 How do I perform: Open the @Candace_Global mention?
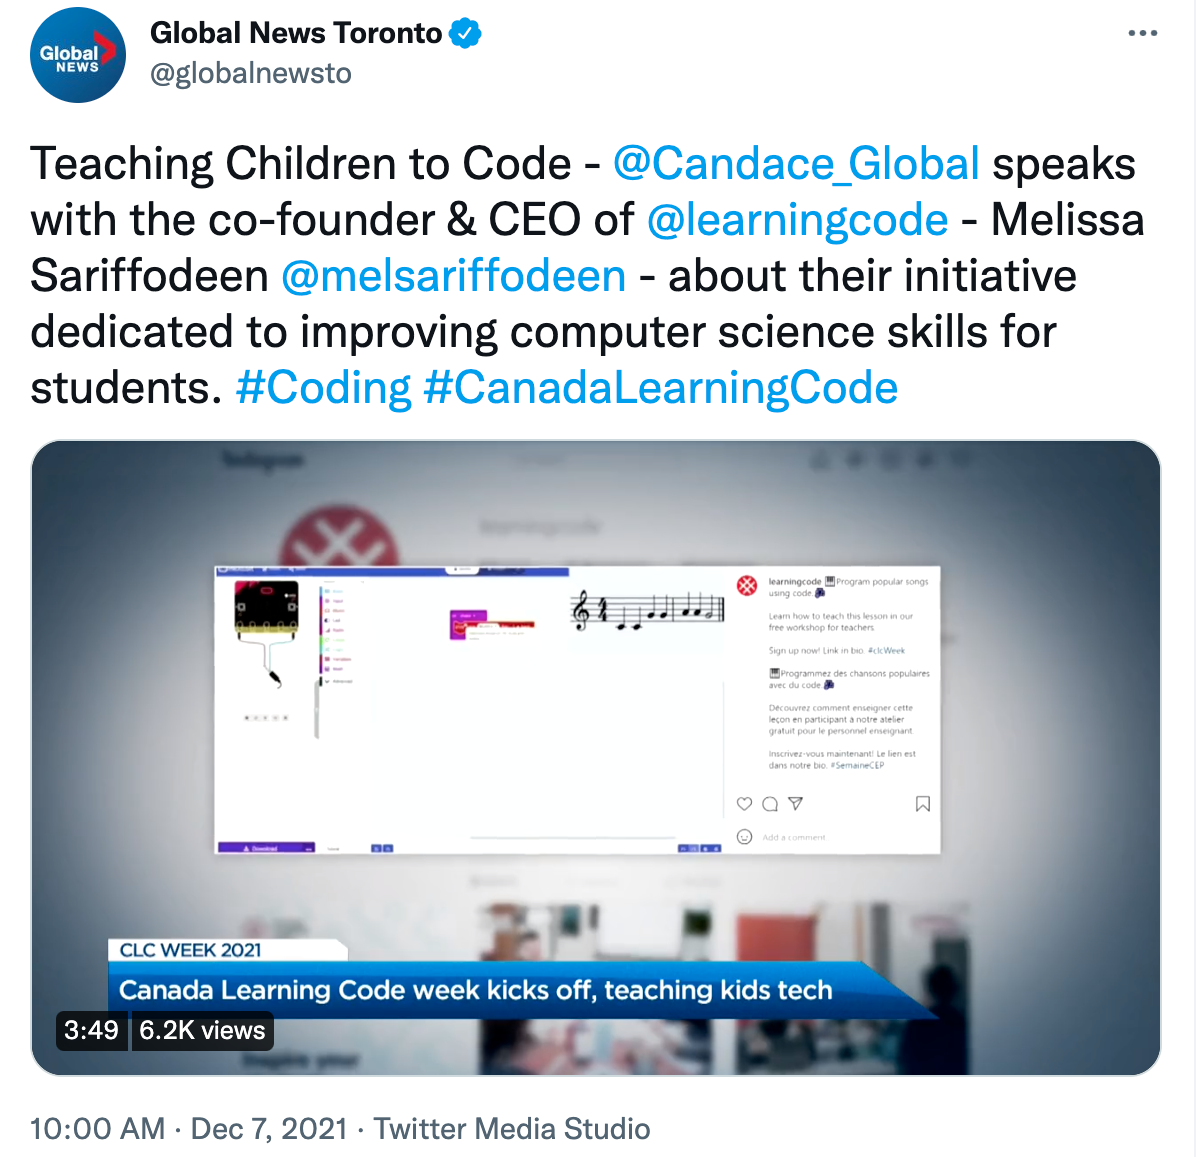796,164
